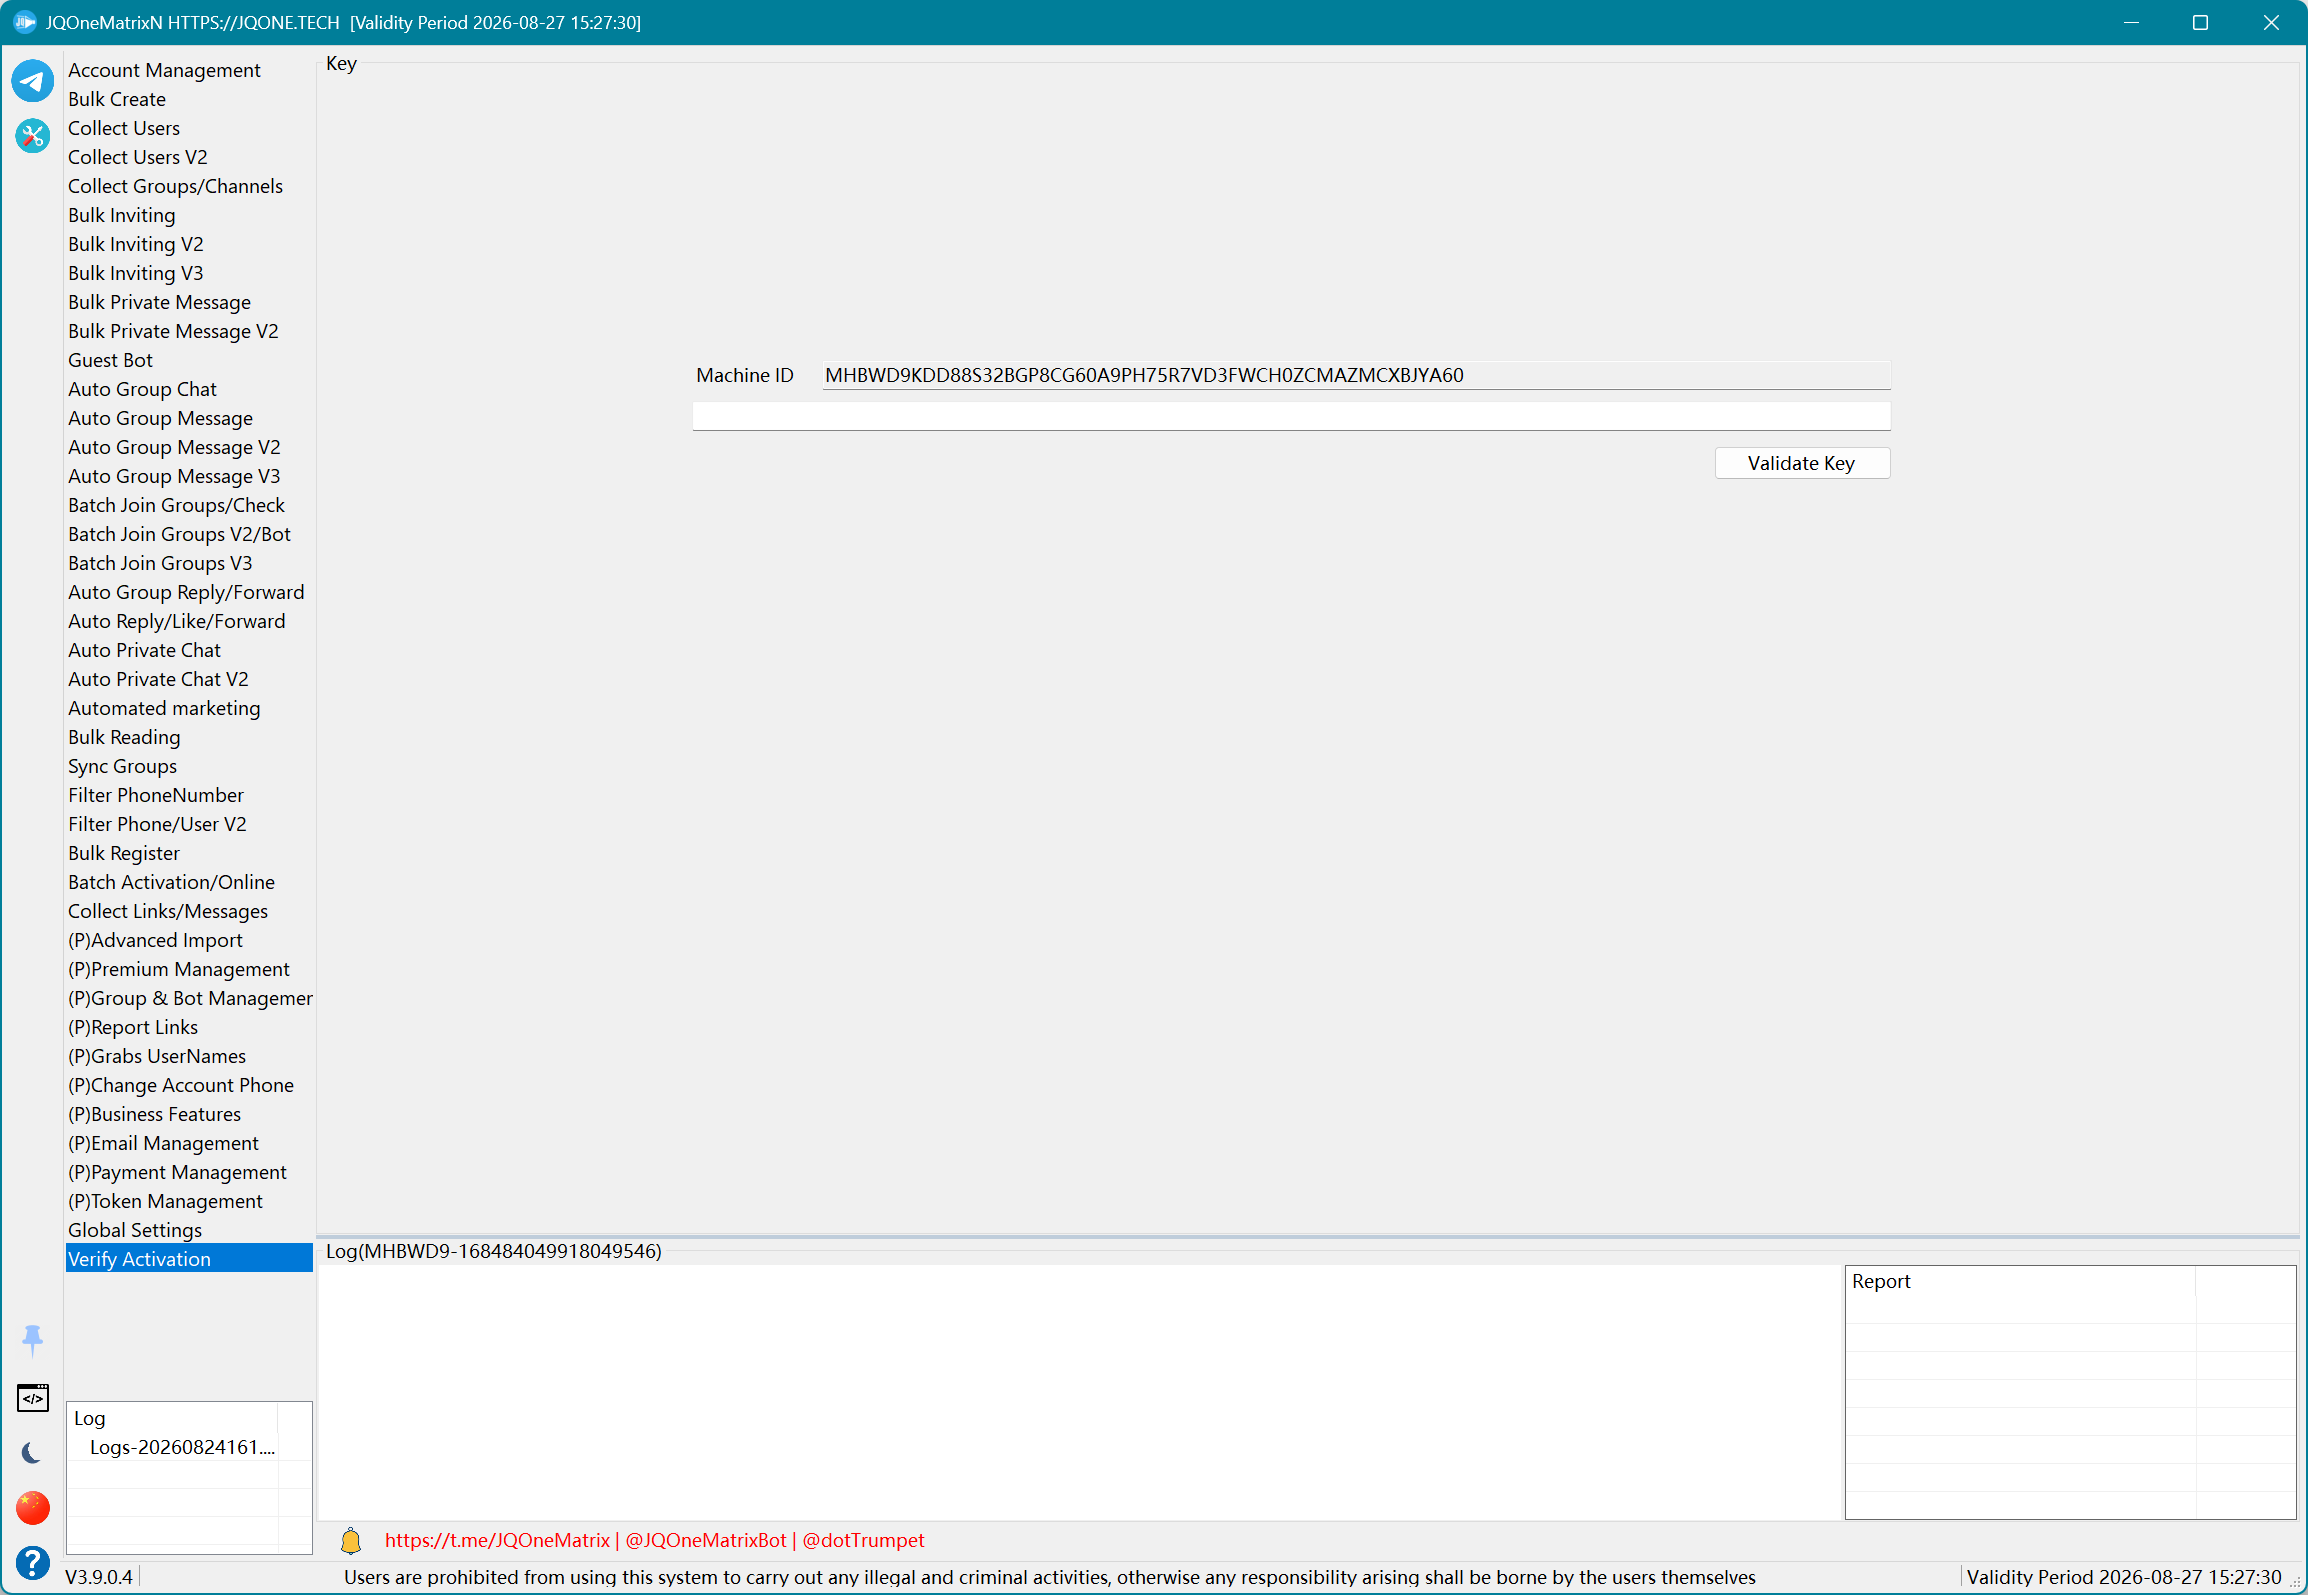Click the Report column header
Screen dimensions: 2308x1595
pos(2020,1282)
